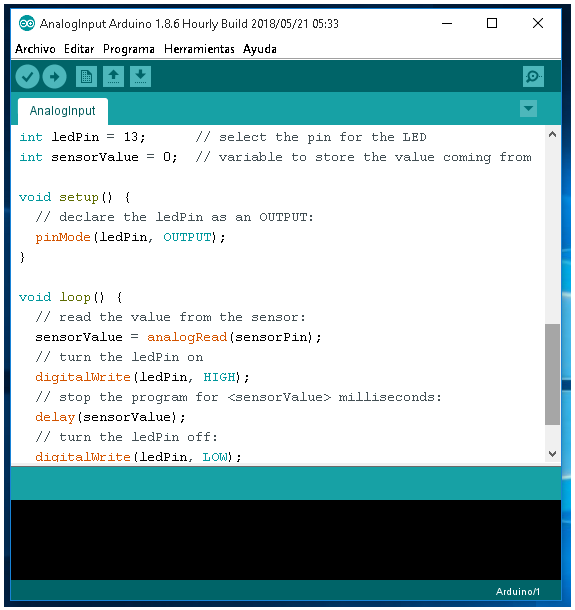
Task: Click the Arduino logo in the title bar
Action: pyautogui.click(x=27, y=24)
